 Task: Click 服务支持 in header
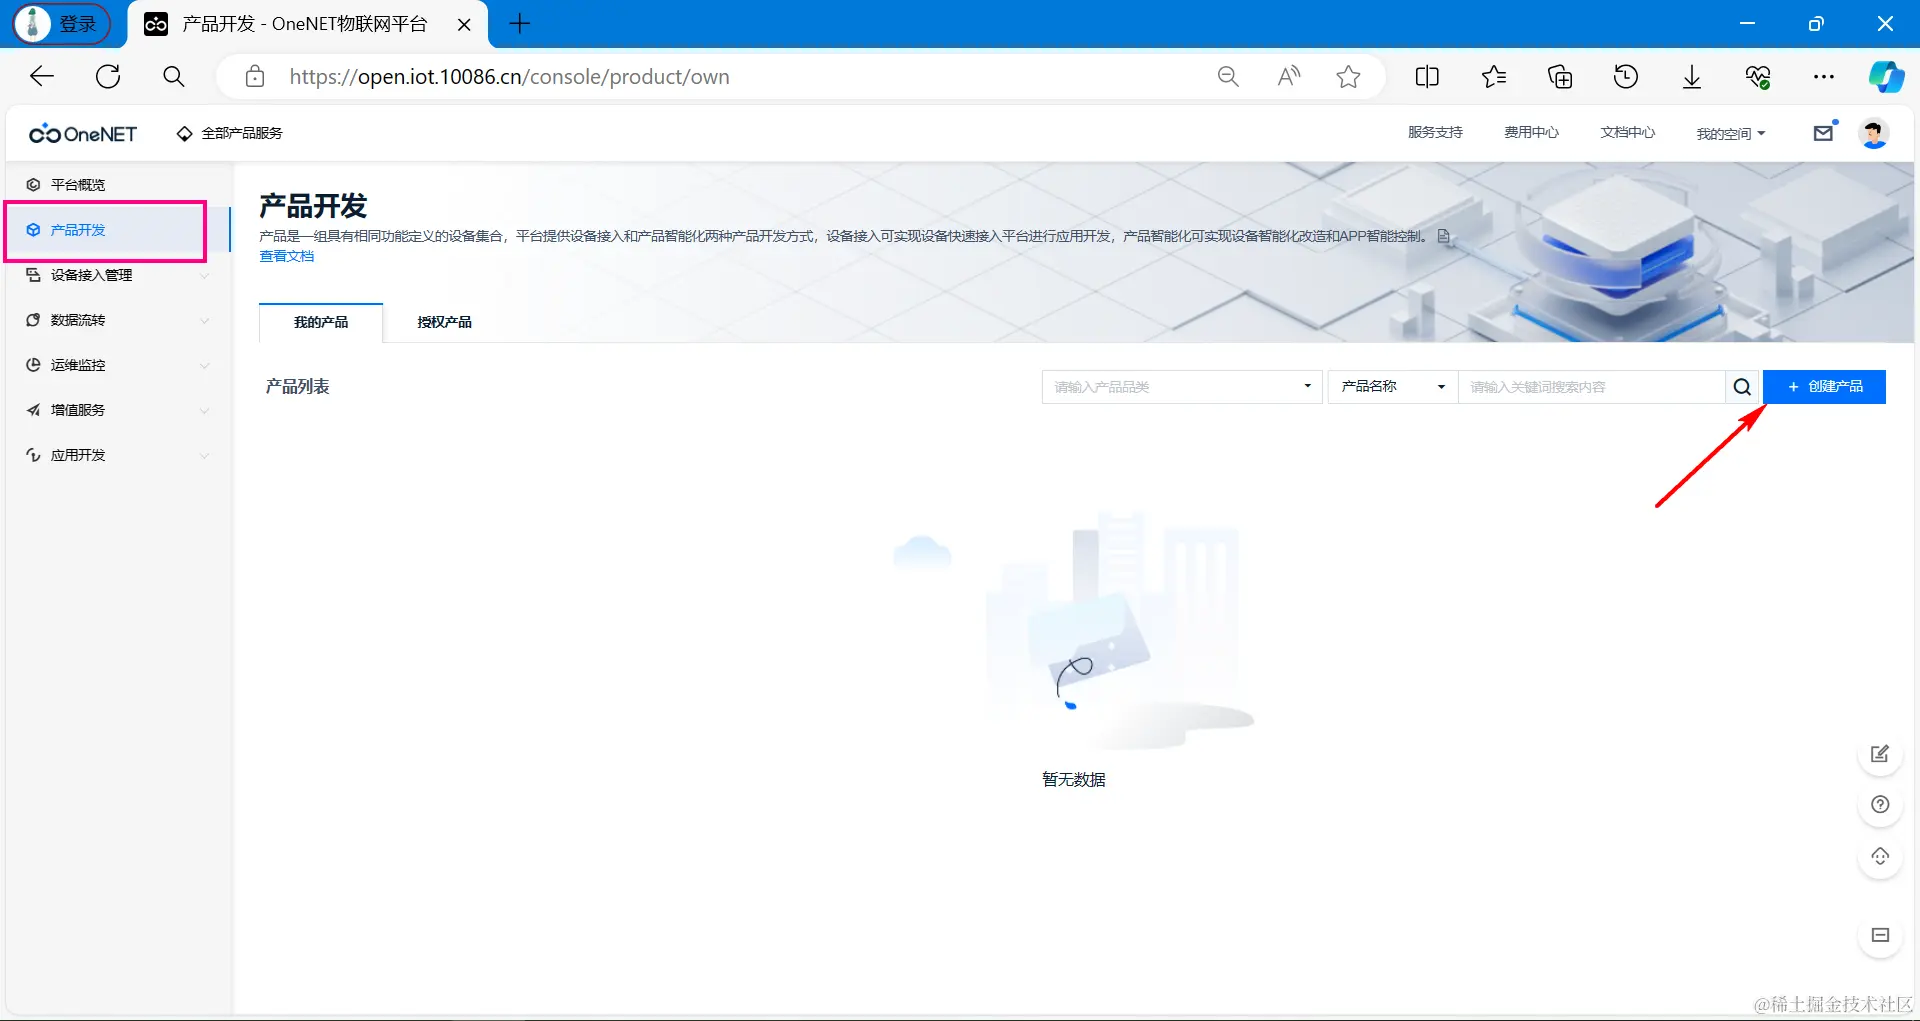(x=1435, y=132)
